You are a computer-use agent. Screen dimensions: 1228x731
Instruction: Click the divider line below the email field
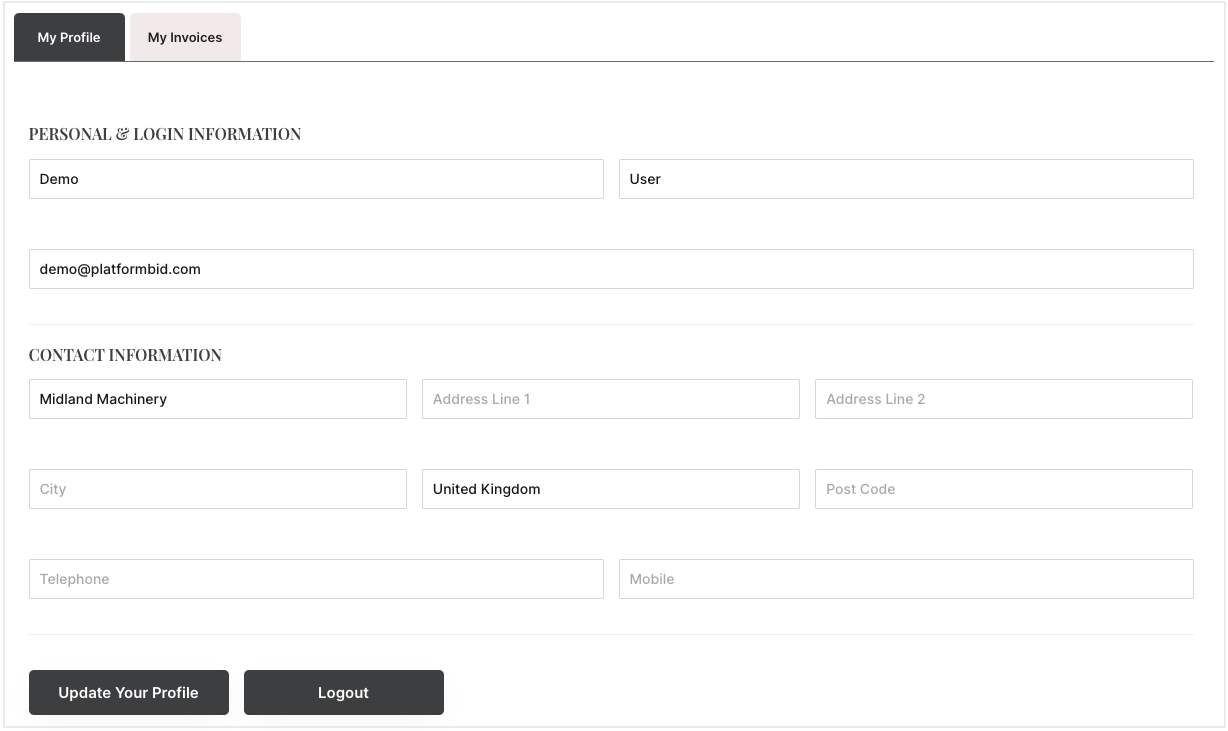click(610, 324)
